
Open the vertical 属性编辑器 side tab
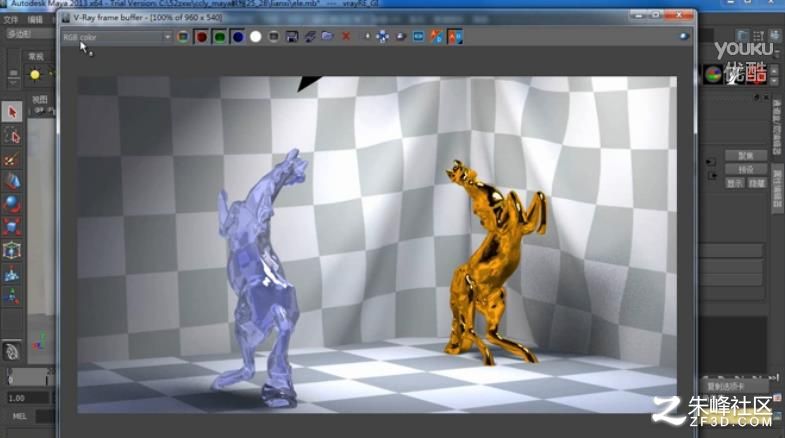click(777, 189)
